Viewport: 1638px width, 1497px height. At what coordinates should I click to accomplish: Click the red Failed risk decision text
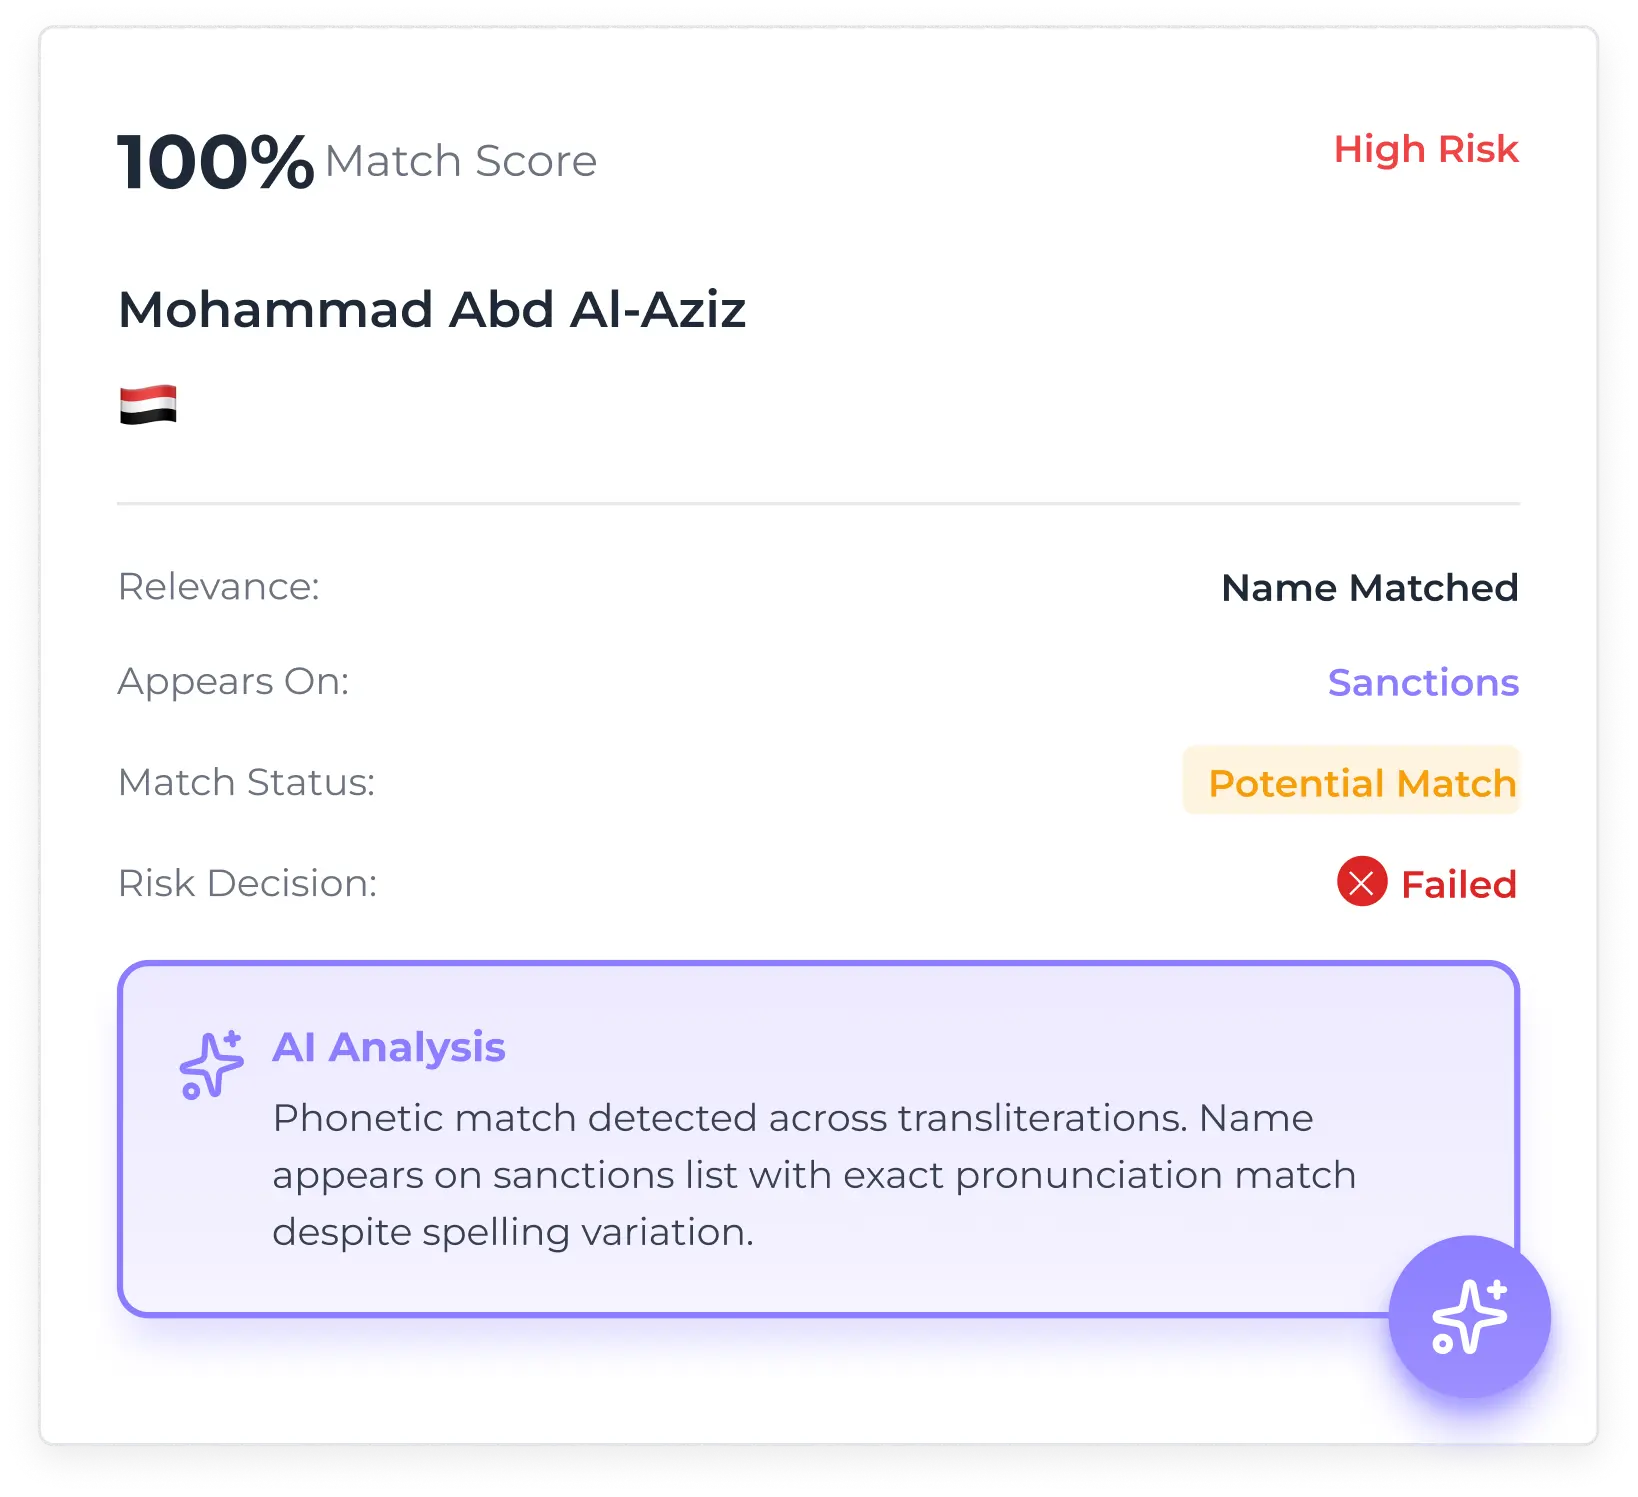pyautogui.click(x=1458, y=885)
